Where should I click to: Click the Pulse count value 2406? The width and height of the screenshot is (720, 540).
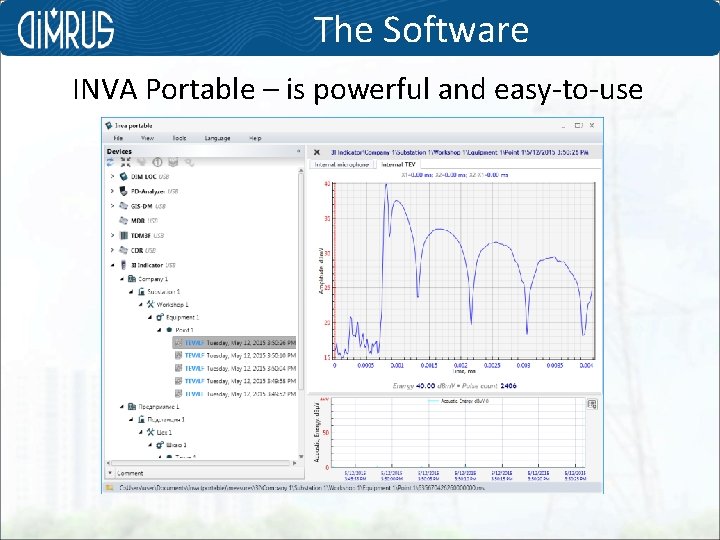pyautogui.click(x=508, y=386)
